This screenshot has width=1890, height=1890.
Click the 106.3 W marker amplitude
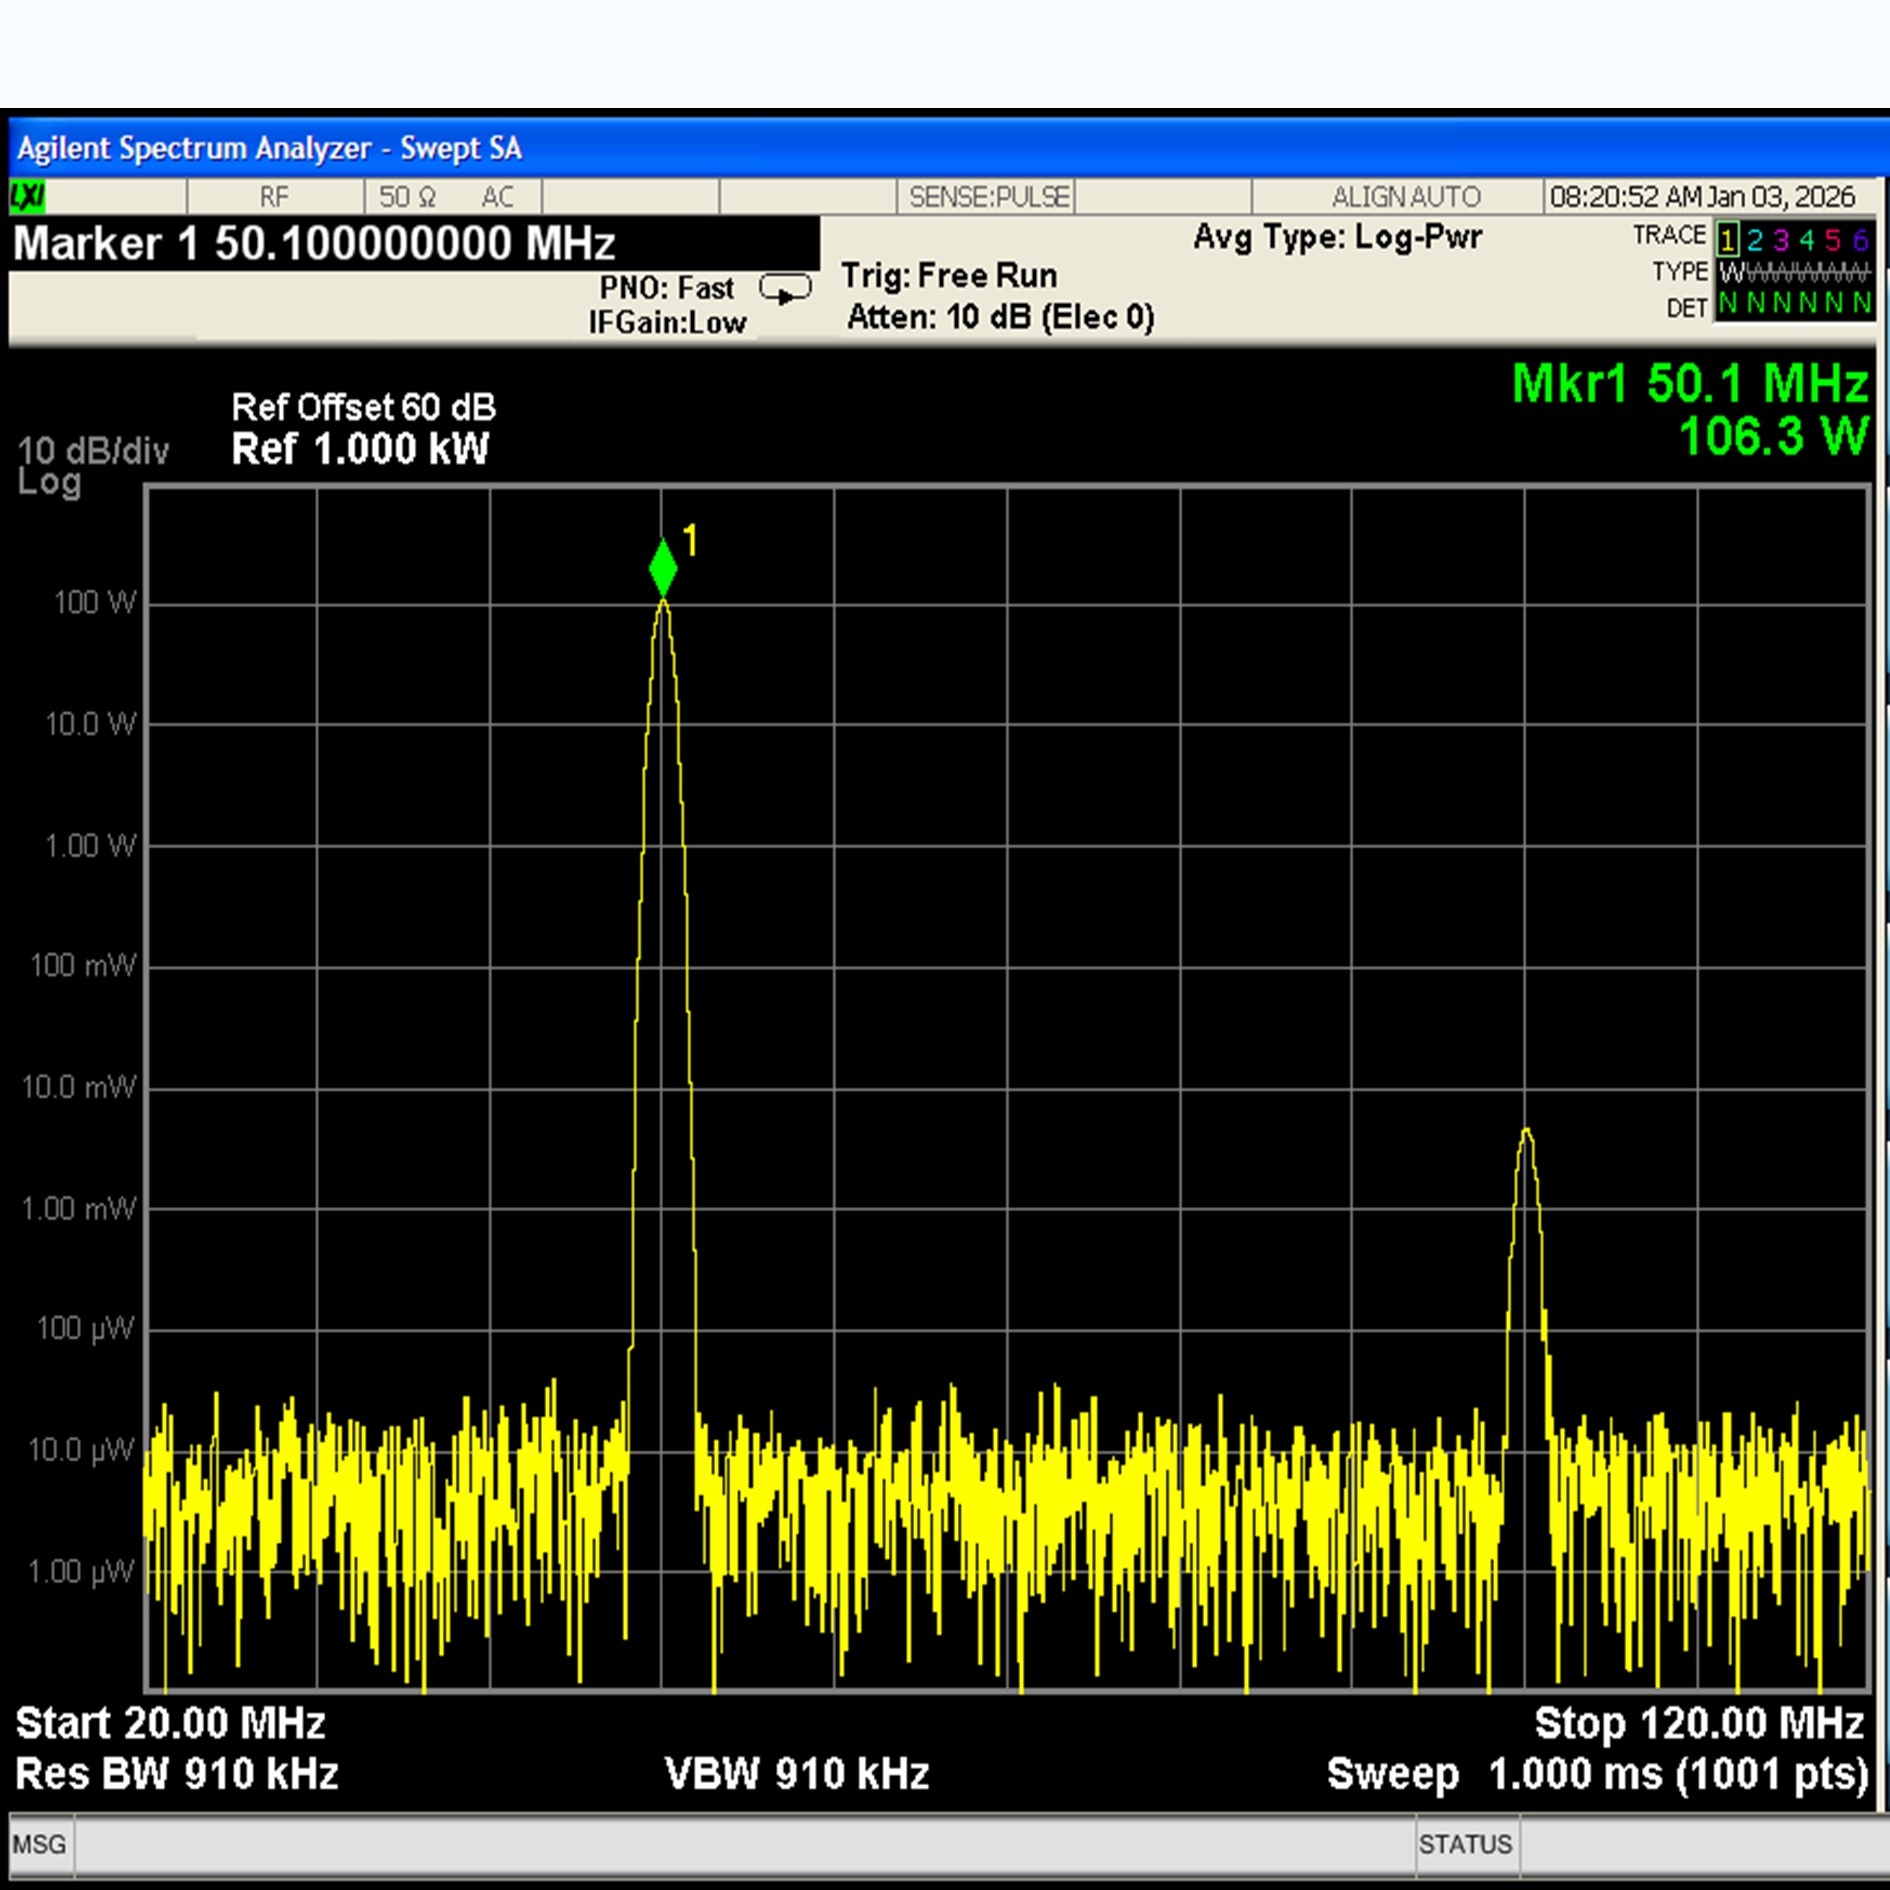[1773, 437]
